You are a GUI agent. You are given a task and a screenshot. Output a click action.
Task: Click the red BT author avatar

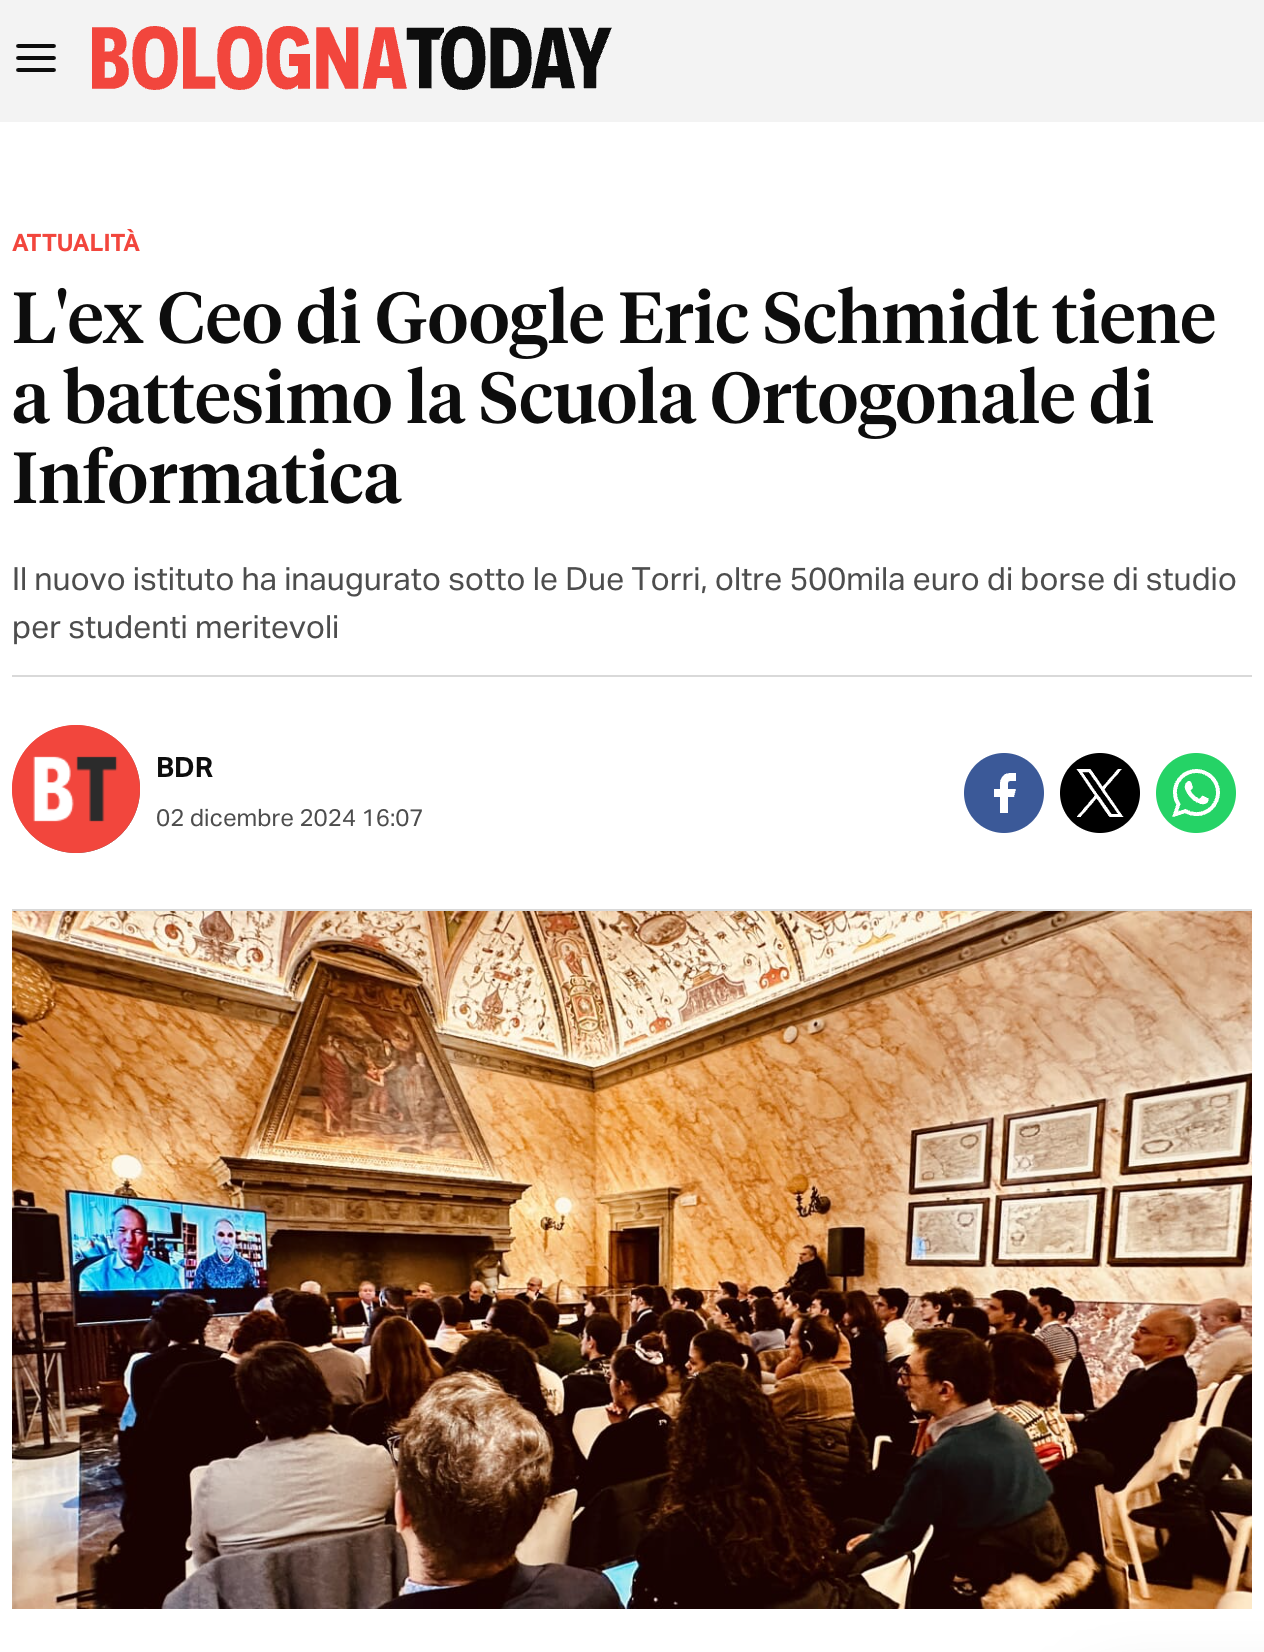click(76, 789)
